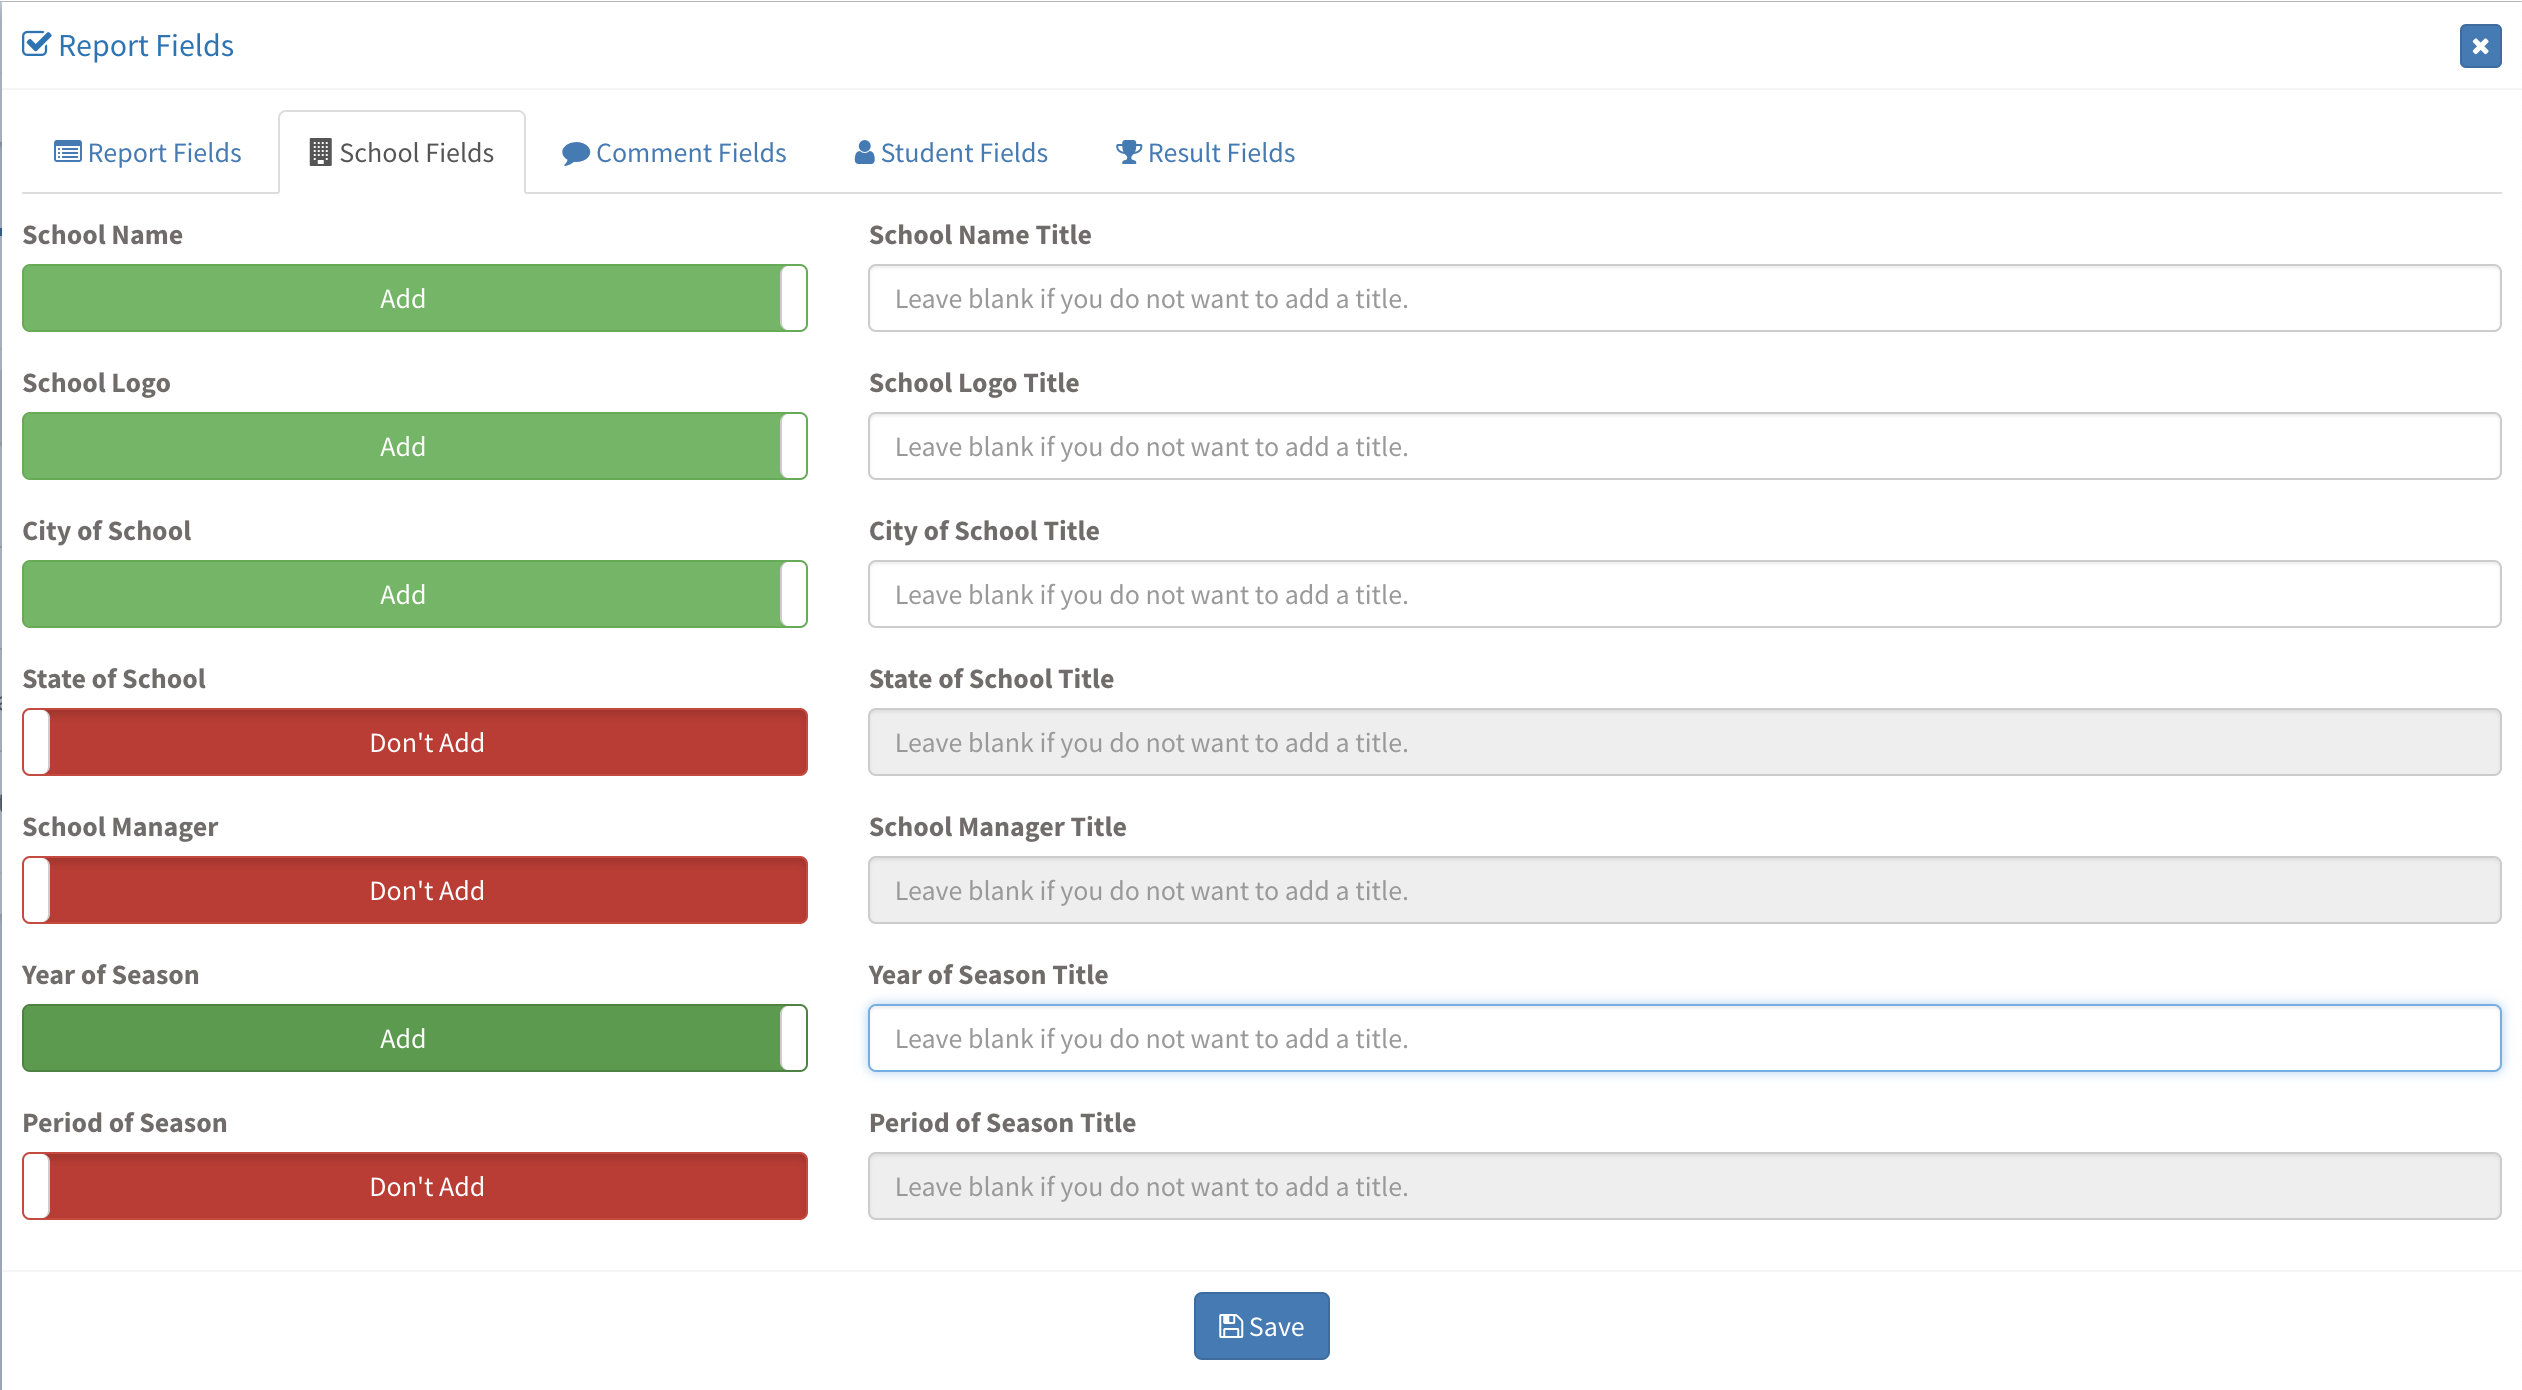The width and height of the screenshot is (2522, 1390).
Task: Toggle the School Logo Add switch
Action: point(414,446)
